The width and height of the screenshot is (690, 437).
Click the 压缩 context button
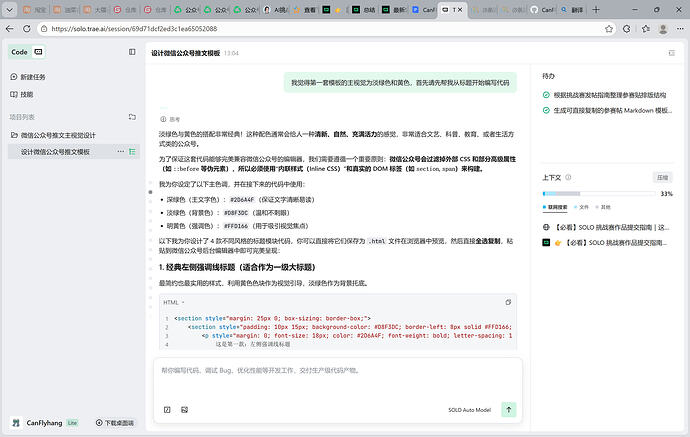click(662, 177)
